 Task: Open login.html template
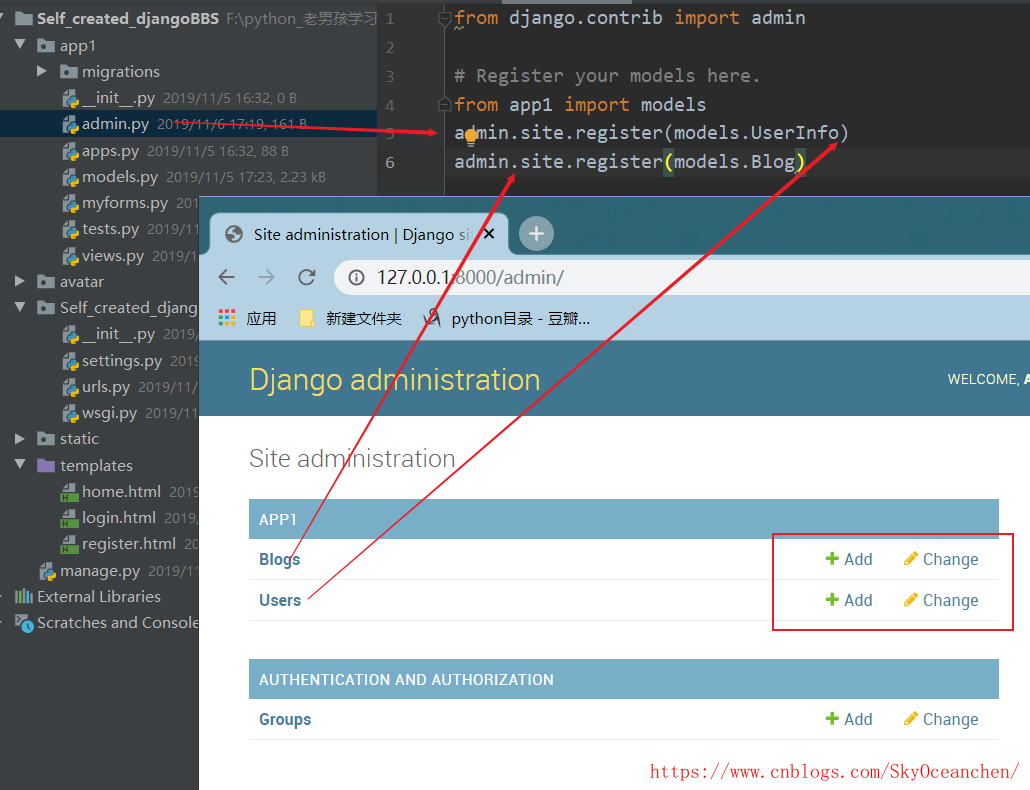pos(118,518)
